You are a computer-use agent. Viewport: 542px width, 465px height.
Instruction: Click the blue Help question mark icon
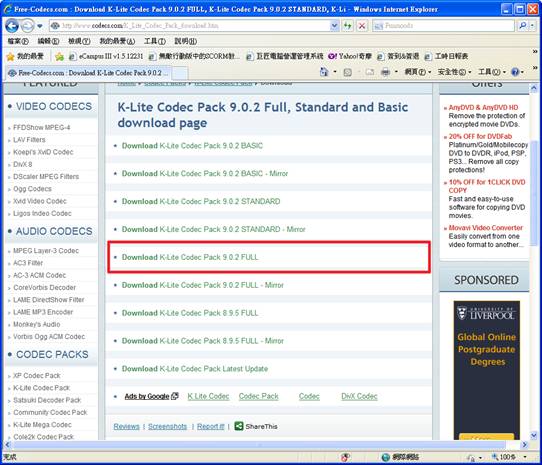(x=515, y=72)
